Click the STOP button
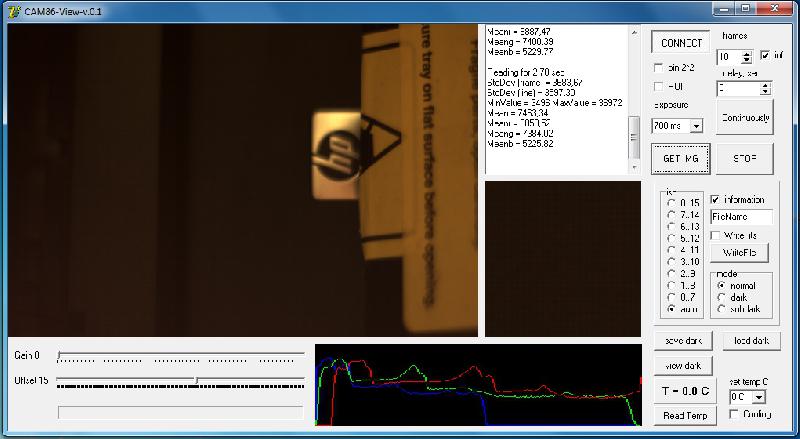The image size is (800, 439). coord(744,159)
